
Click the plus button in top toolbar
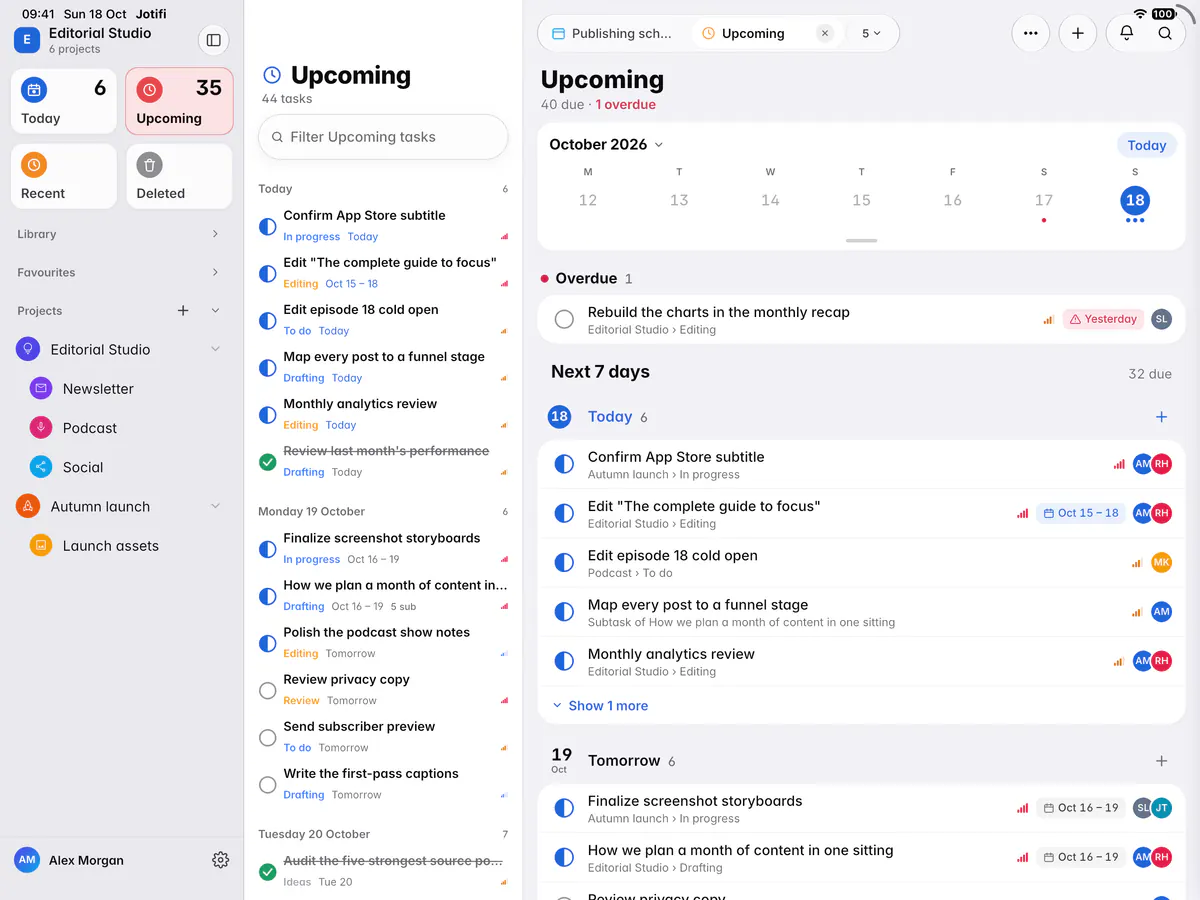pos(1078,33)
